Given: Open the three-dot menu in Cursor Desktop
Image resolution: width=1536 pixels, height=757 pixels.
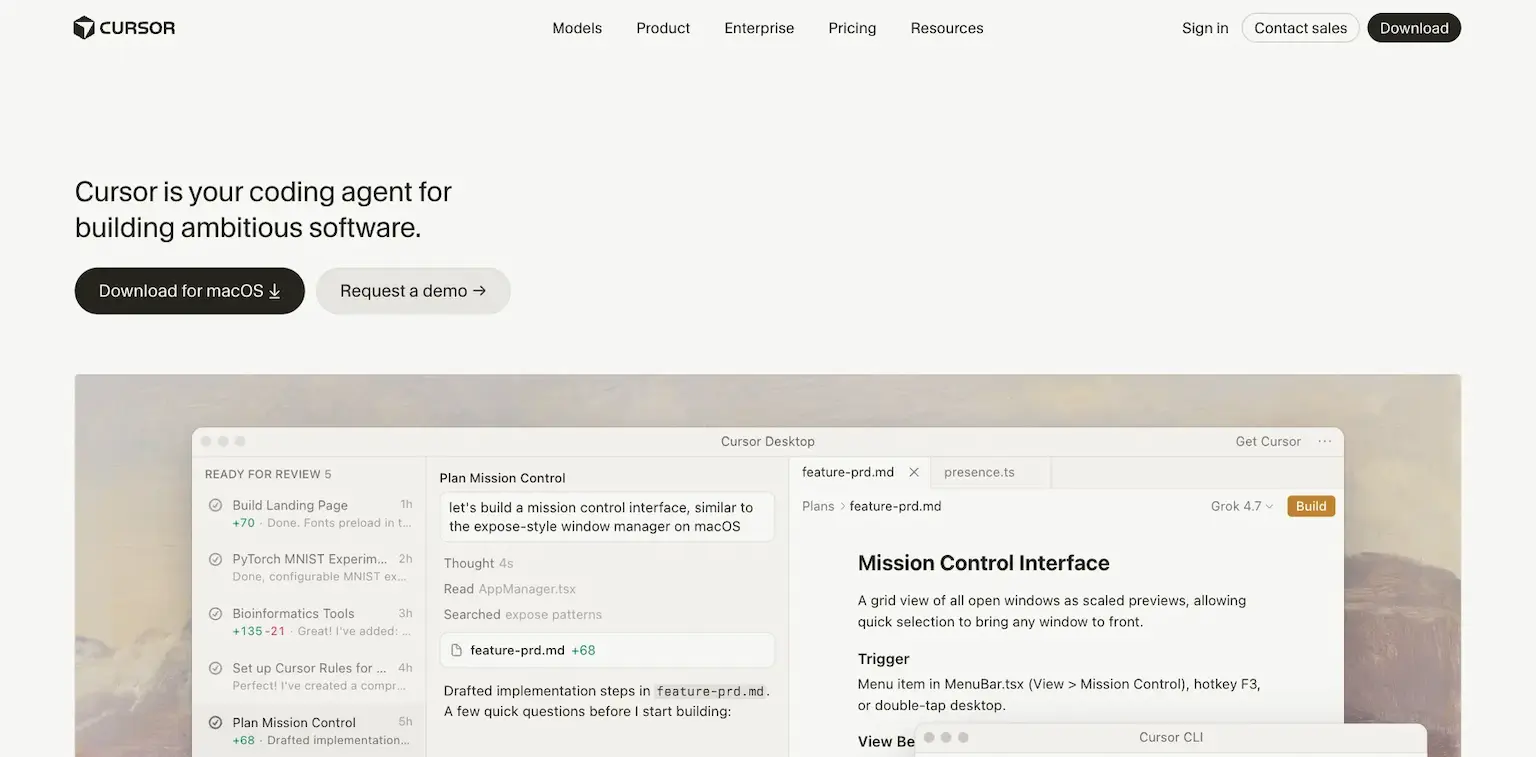Looking at the screenshot, I should pos(1325,441).
